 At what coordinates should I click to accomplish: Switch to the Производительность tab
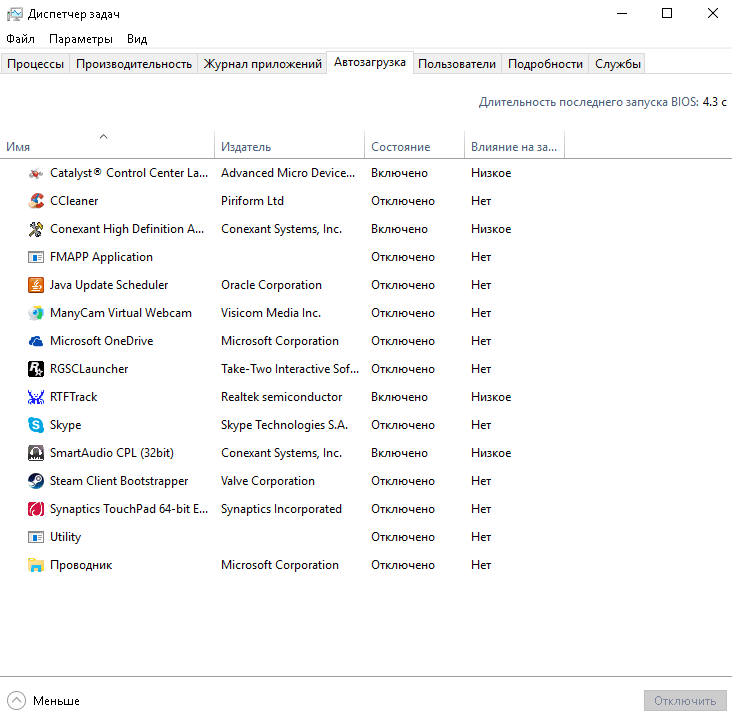(x=134, y=64)
